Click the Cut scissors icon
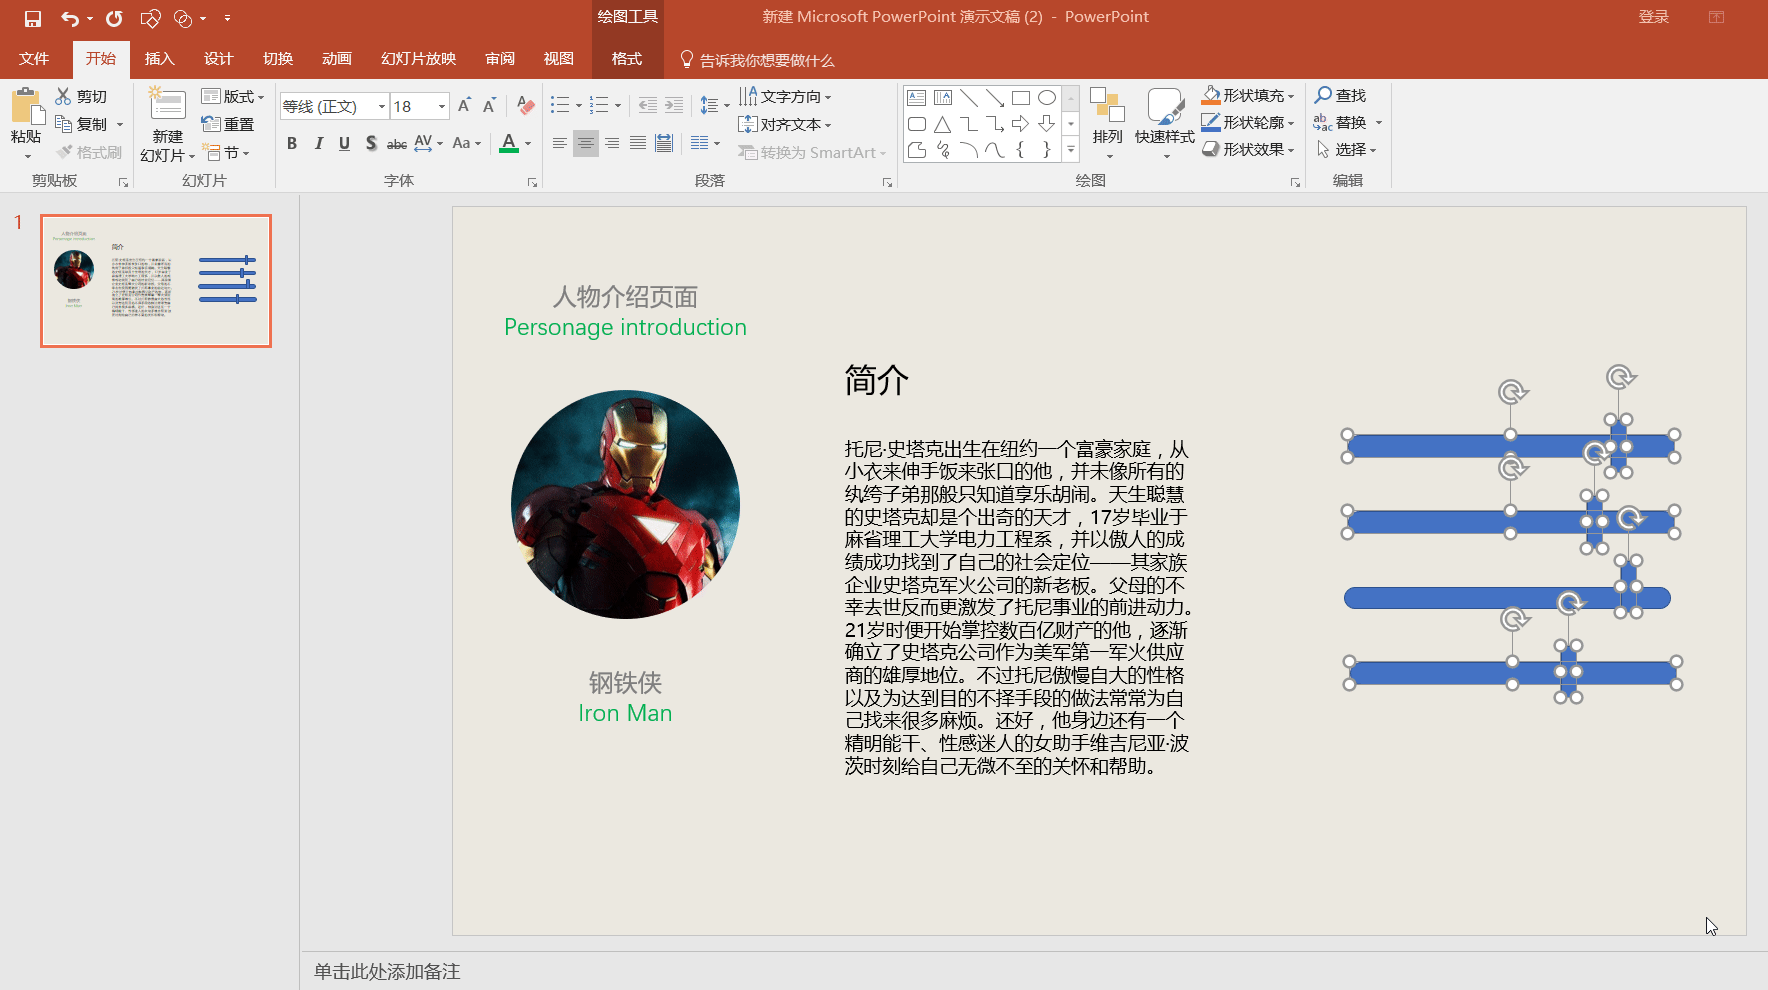 [64, 96]
